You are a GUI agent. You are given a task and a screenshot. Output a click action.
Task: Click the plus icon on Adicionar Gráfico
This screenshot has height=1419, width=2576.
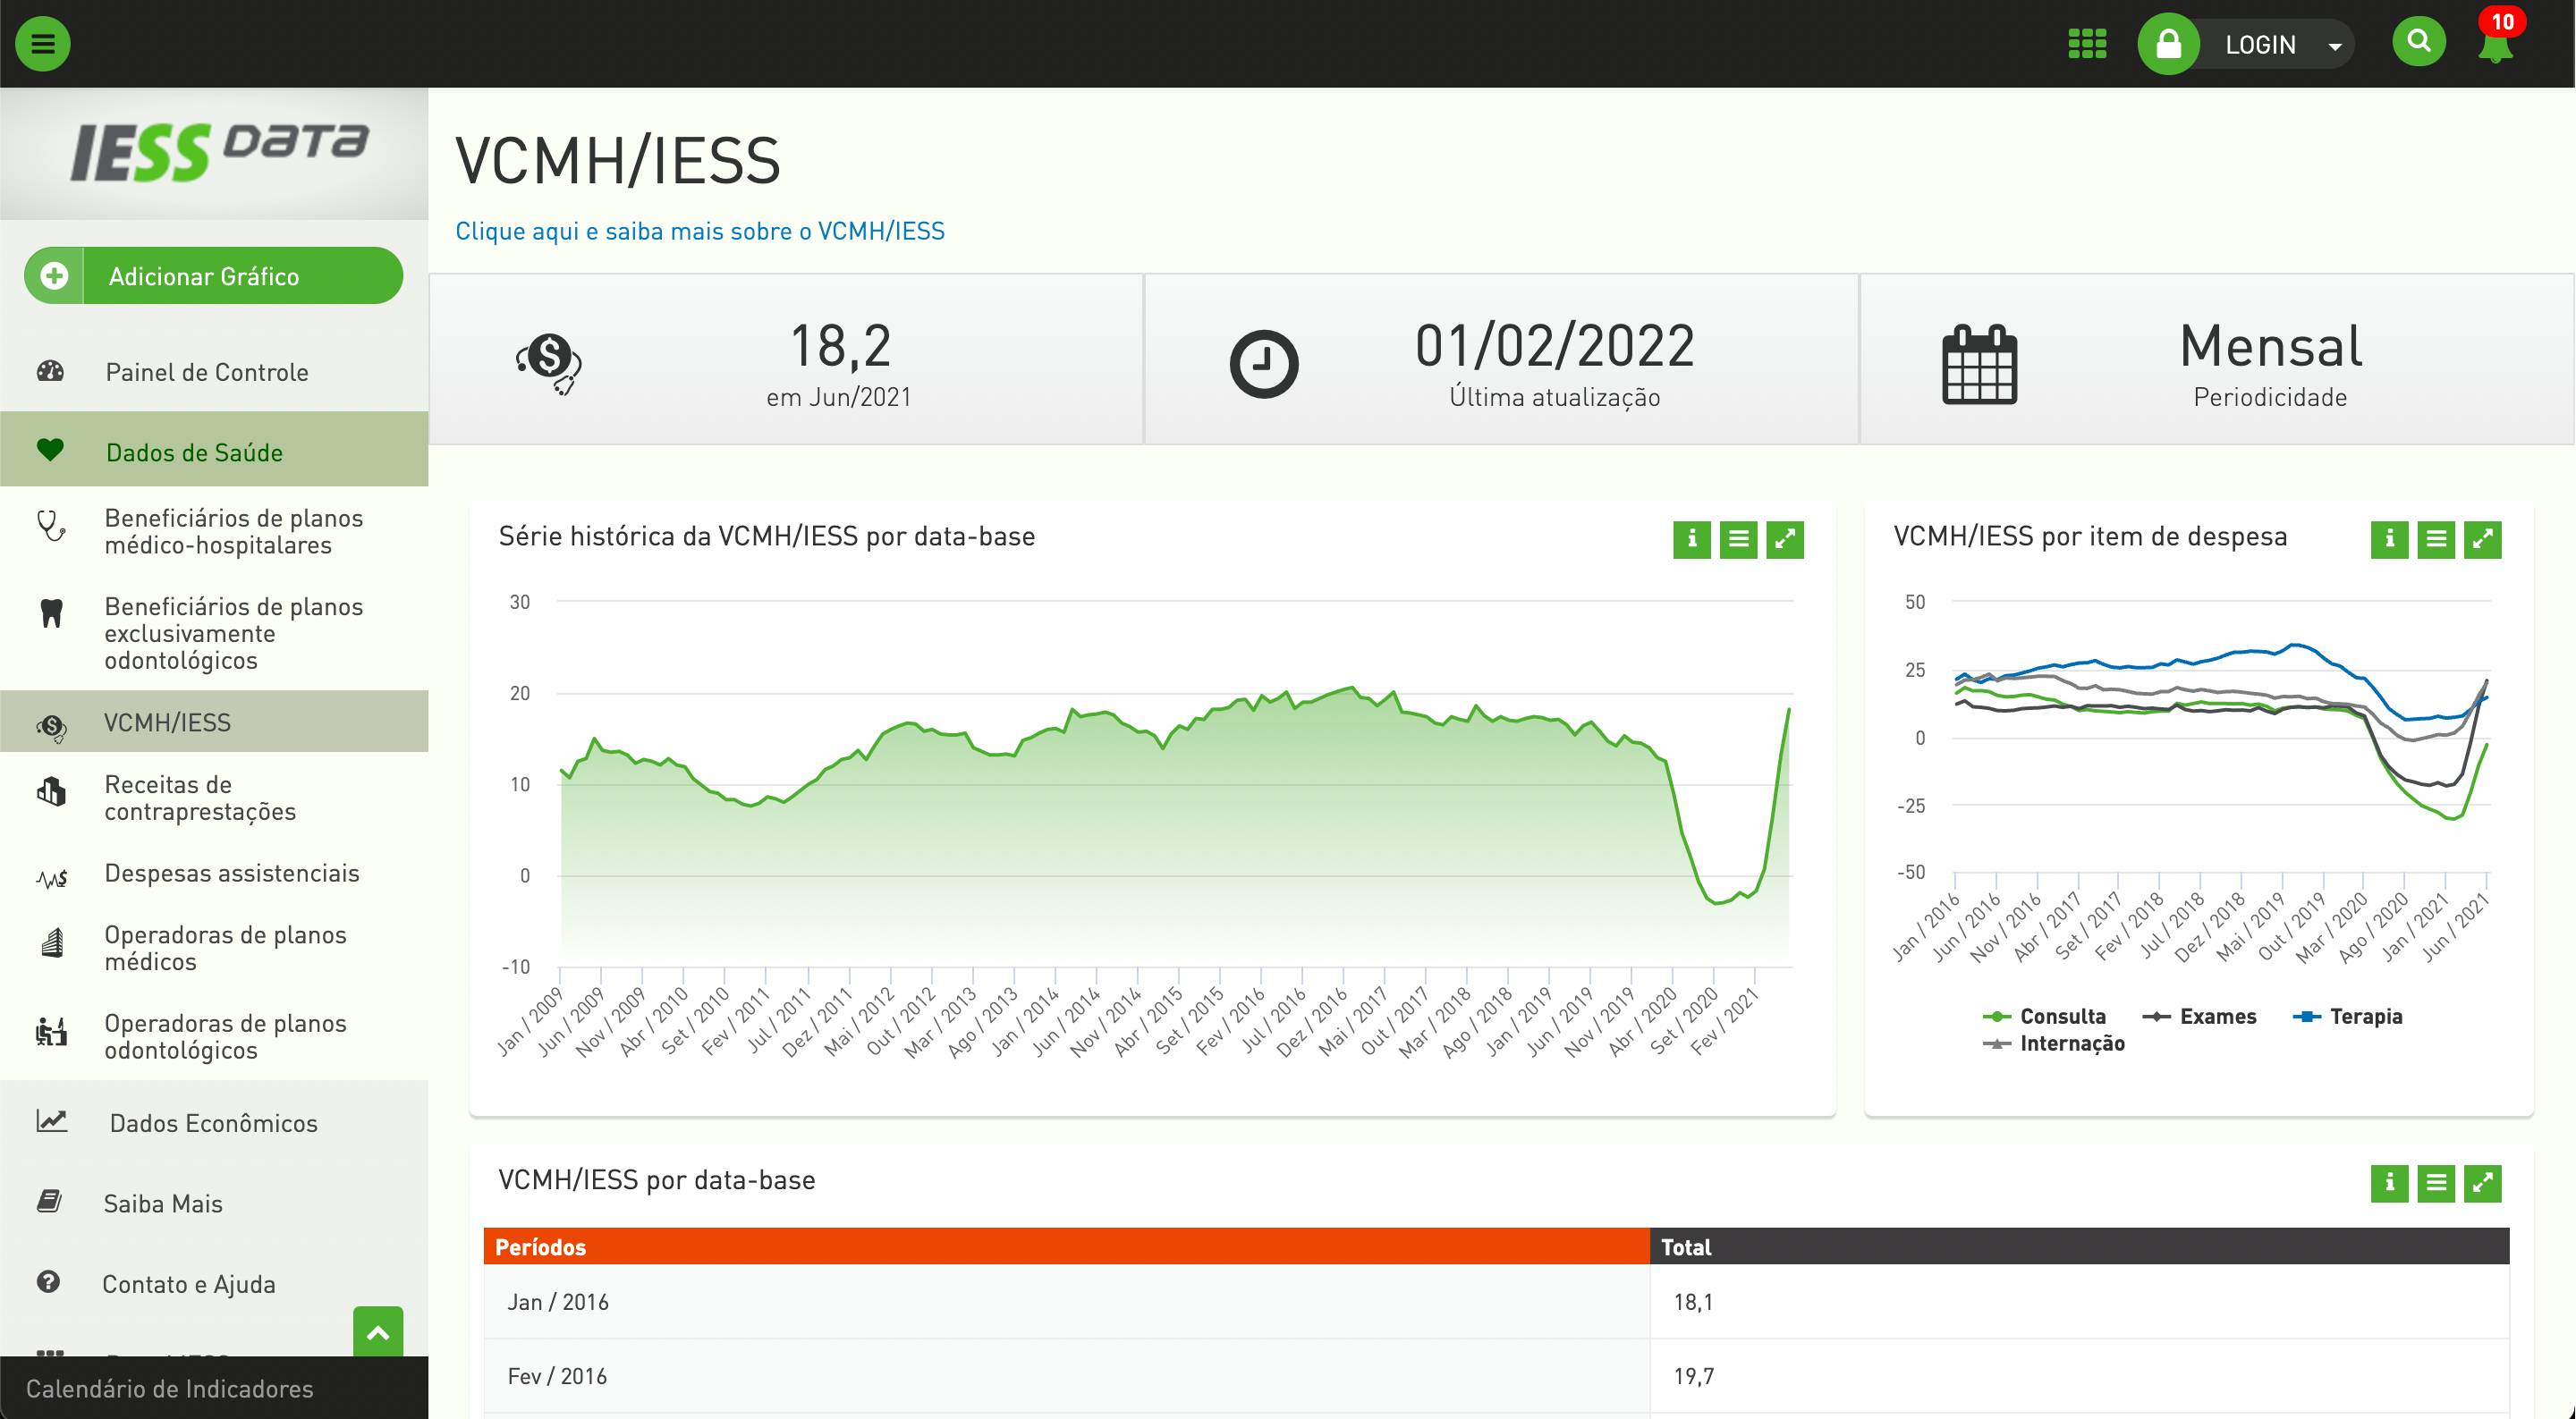[x=55, y=276]
